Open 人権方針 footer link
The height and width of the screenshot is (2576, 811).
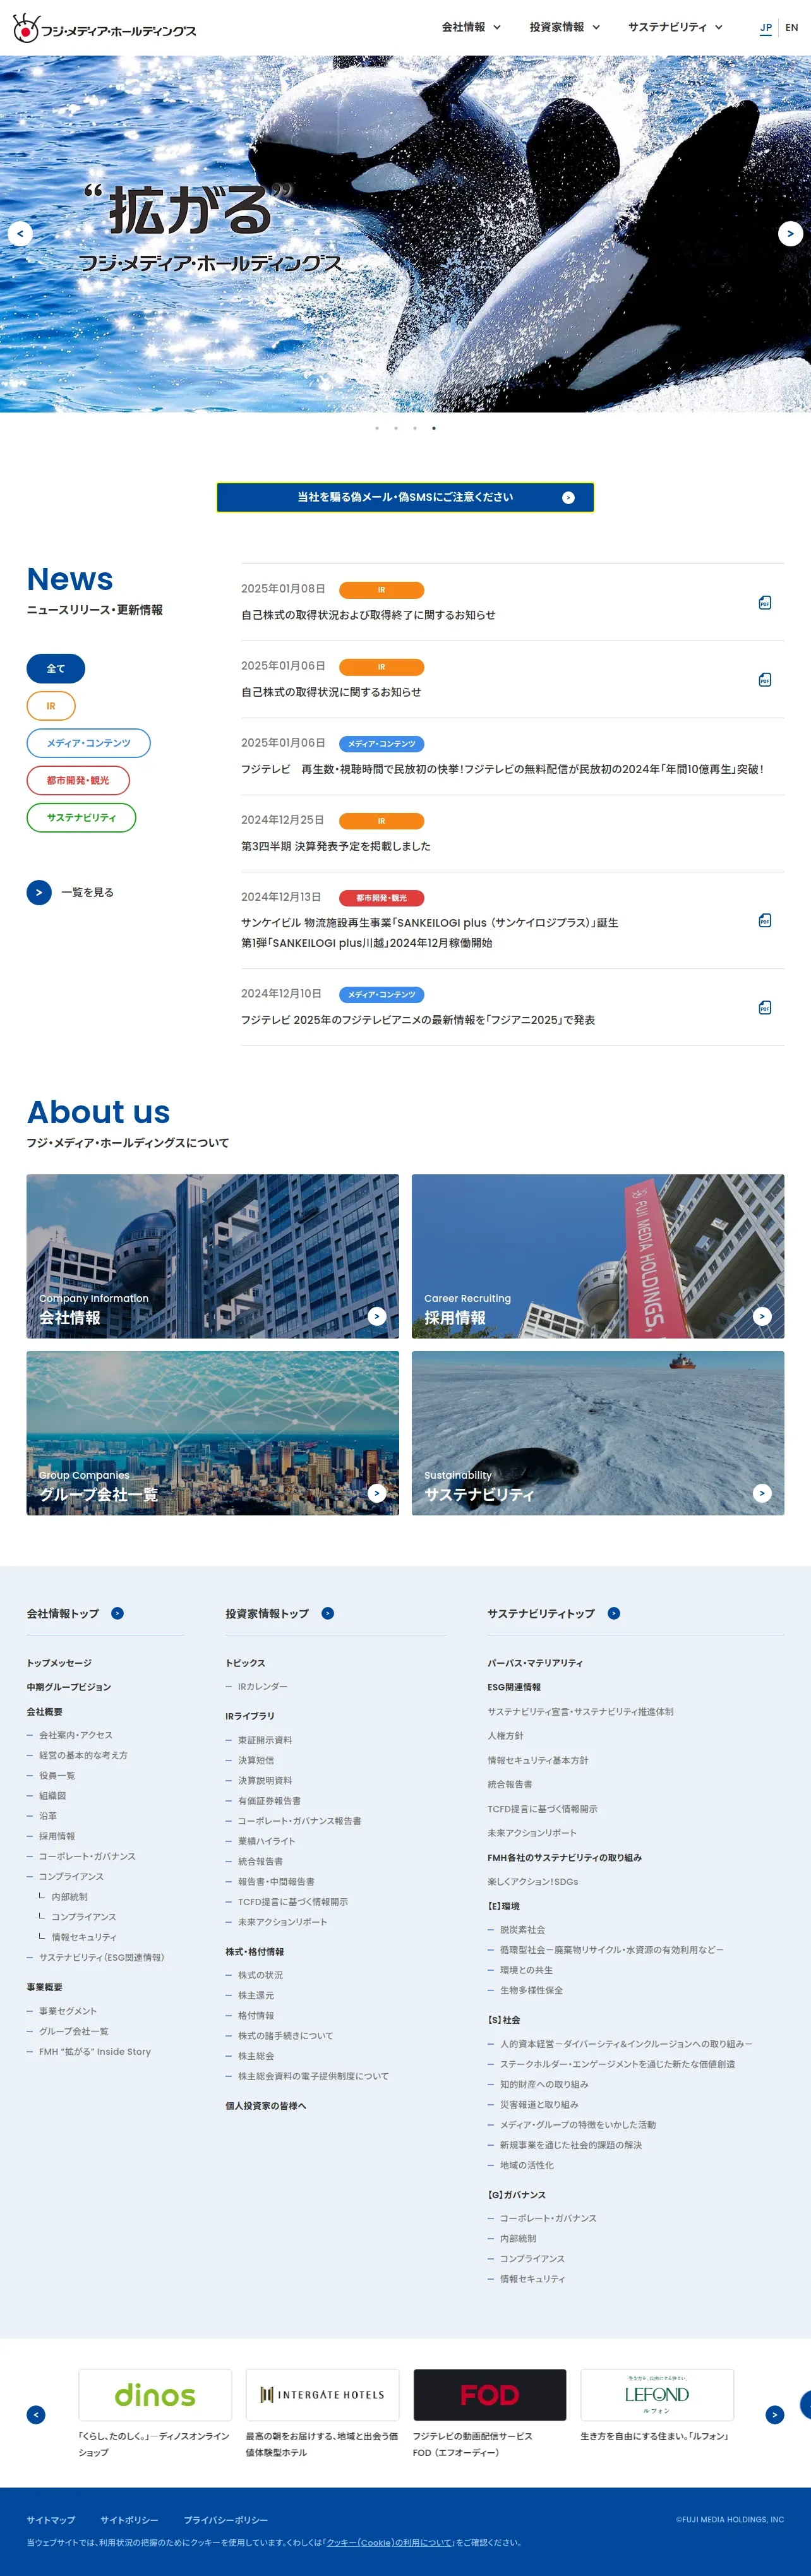tap(506, 1736)
